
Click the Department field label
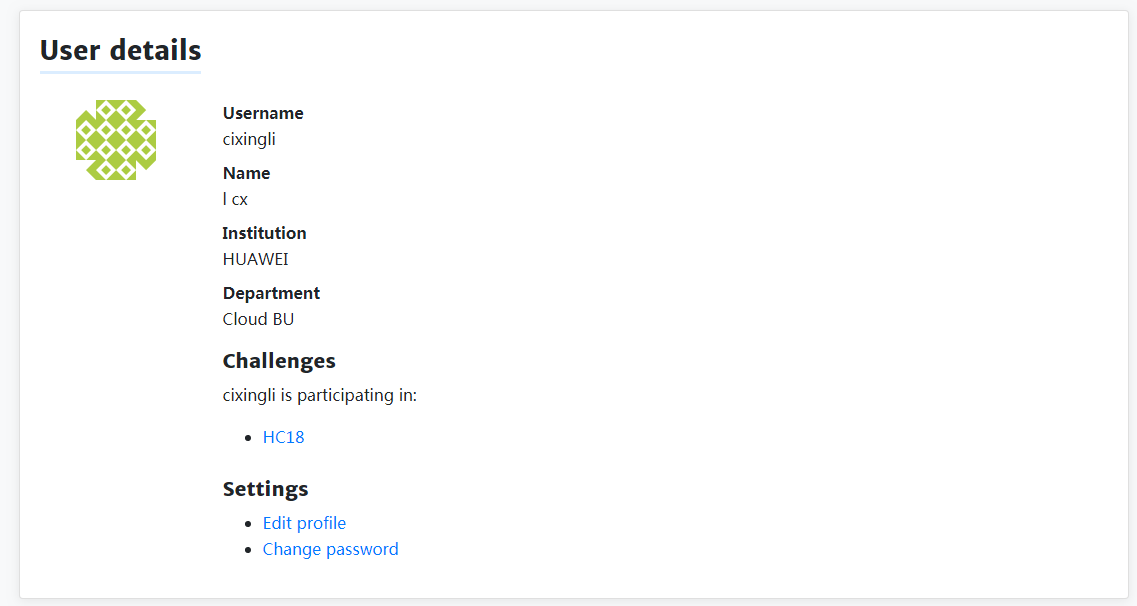click(271, 293)
